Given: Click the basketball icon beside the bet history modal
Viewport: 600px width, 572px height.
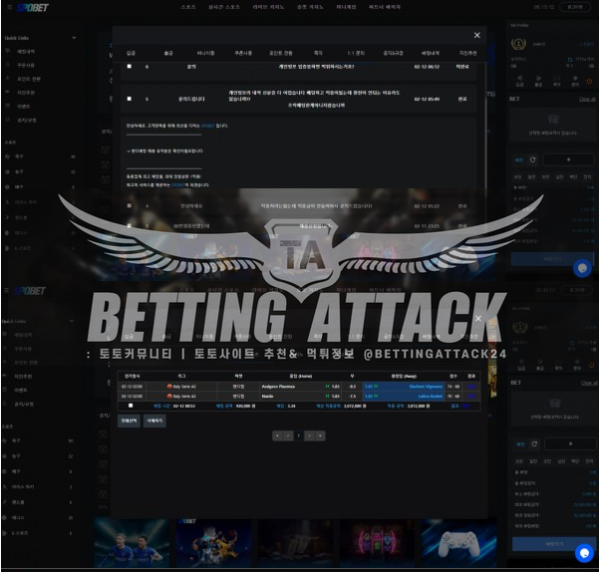Looking at the screenshot, I should coord(6,456).
